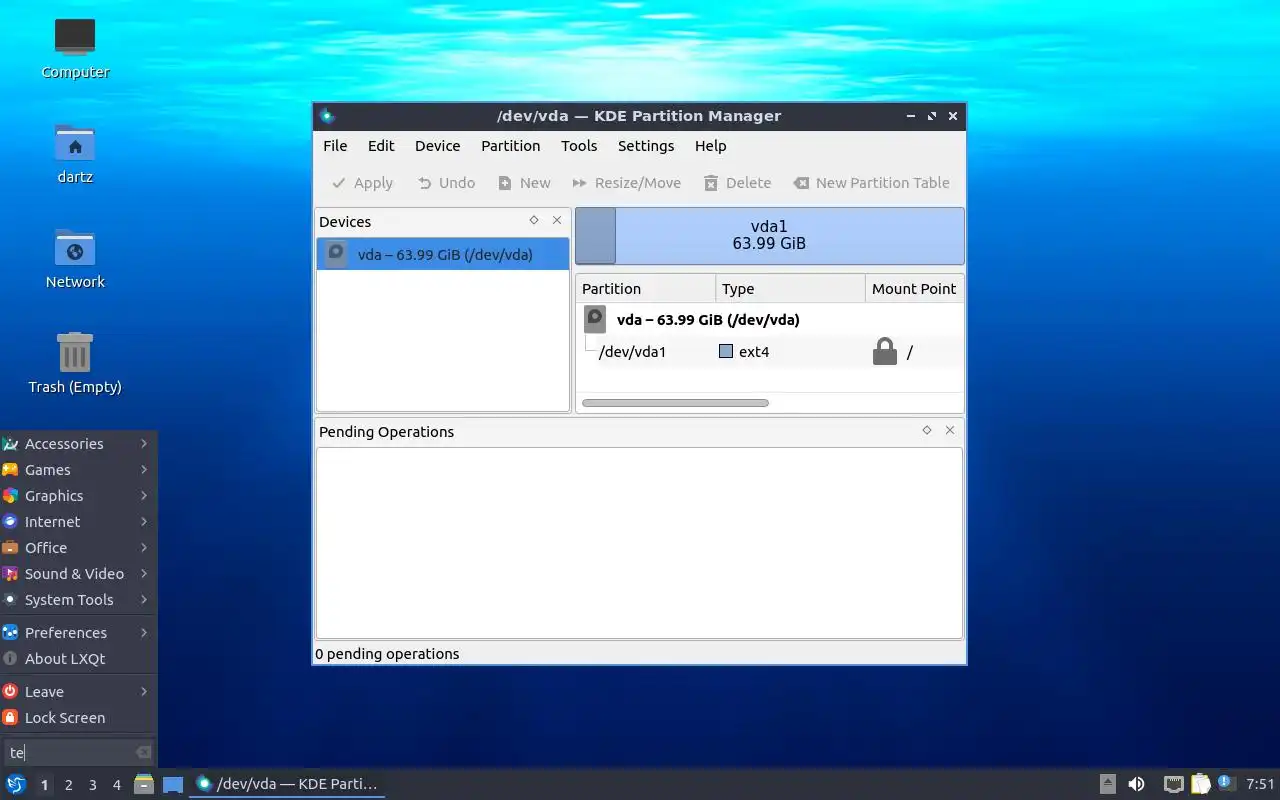
Task: Click the ext4 color swatch
Action: click(726, 352)
